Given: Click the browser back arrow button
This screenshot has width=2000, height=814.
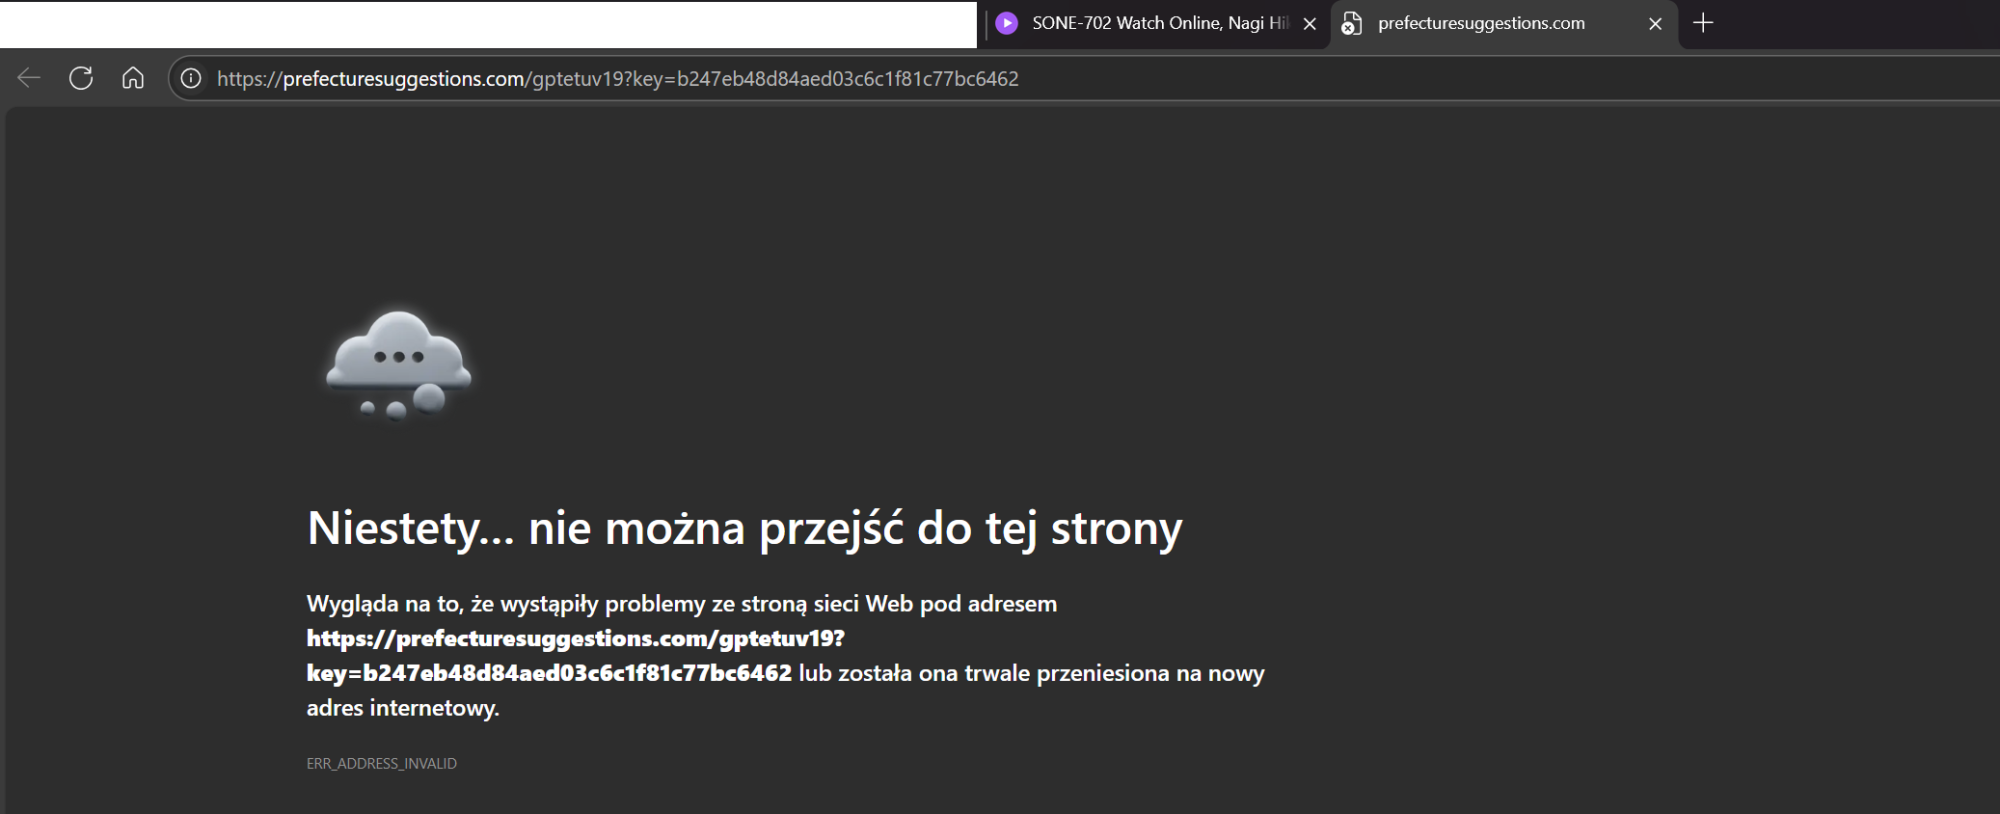Looking at the screenshot, I should click(x=29, y=78).
